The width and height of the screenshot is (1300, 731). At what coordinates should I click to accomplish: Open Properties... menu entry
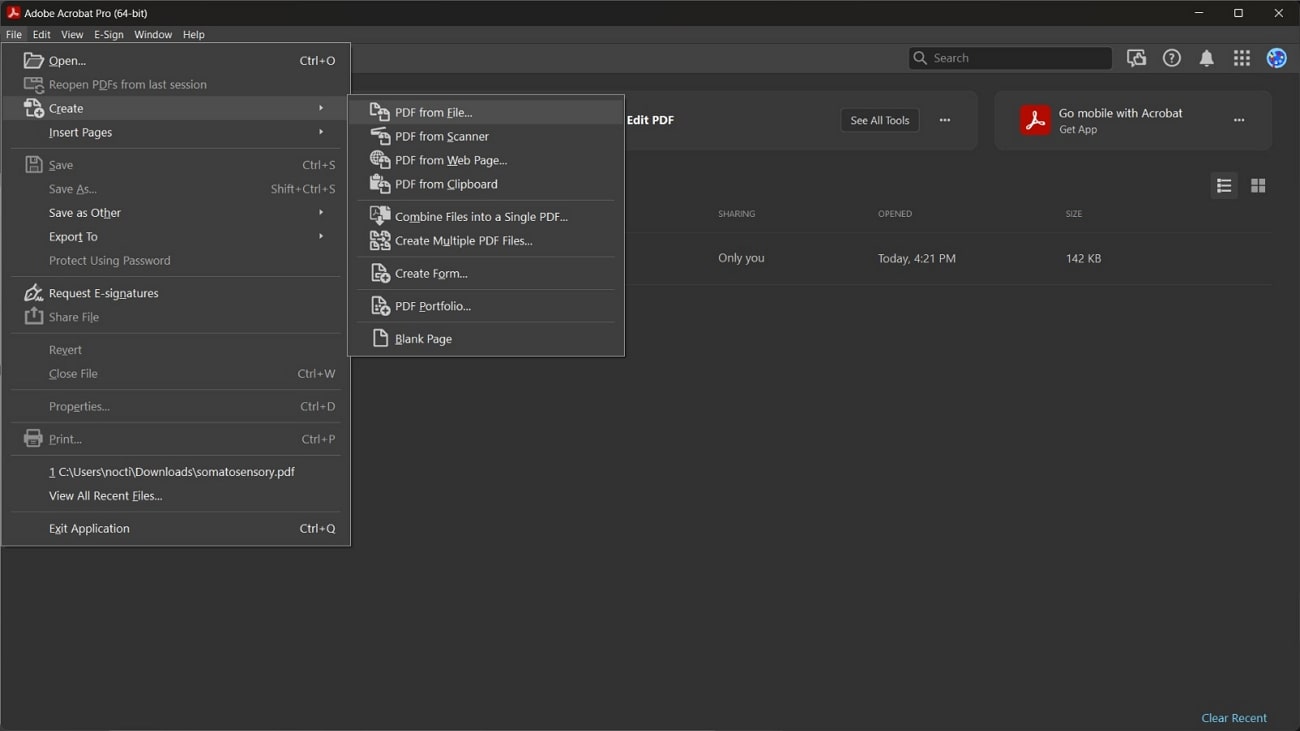pyautogui.click(x=176, y=406)
